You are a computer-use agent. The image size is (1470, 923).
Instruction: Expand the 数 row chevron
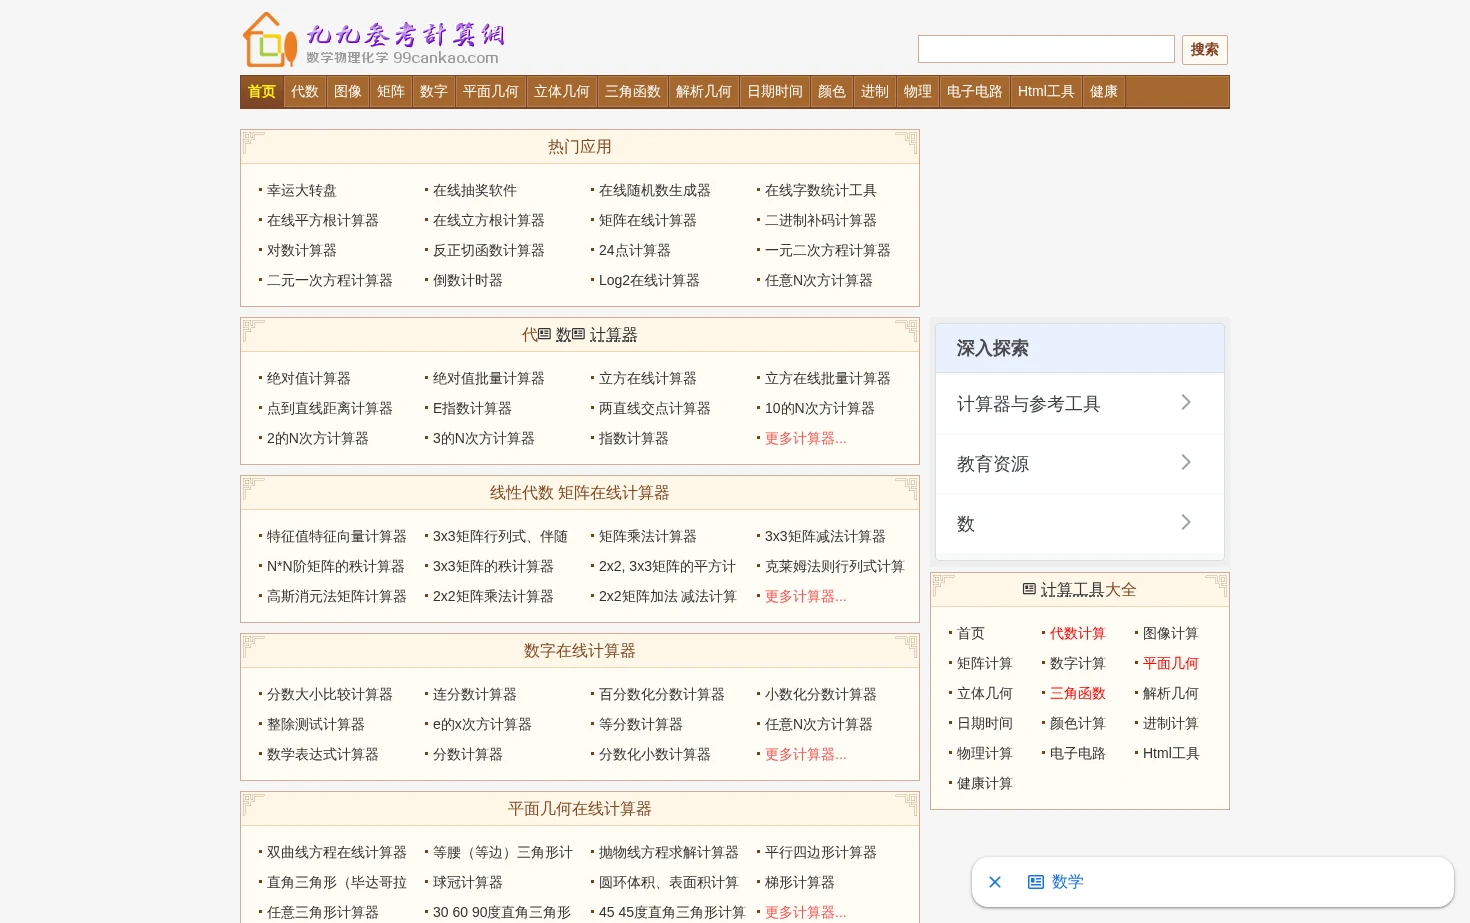click(1186, 522)
